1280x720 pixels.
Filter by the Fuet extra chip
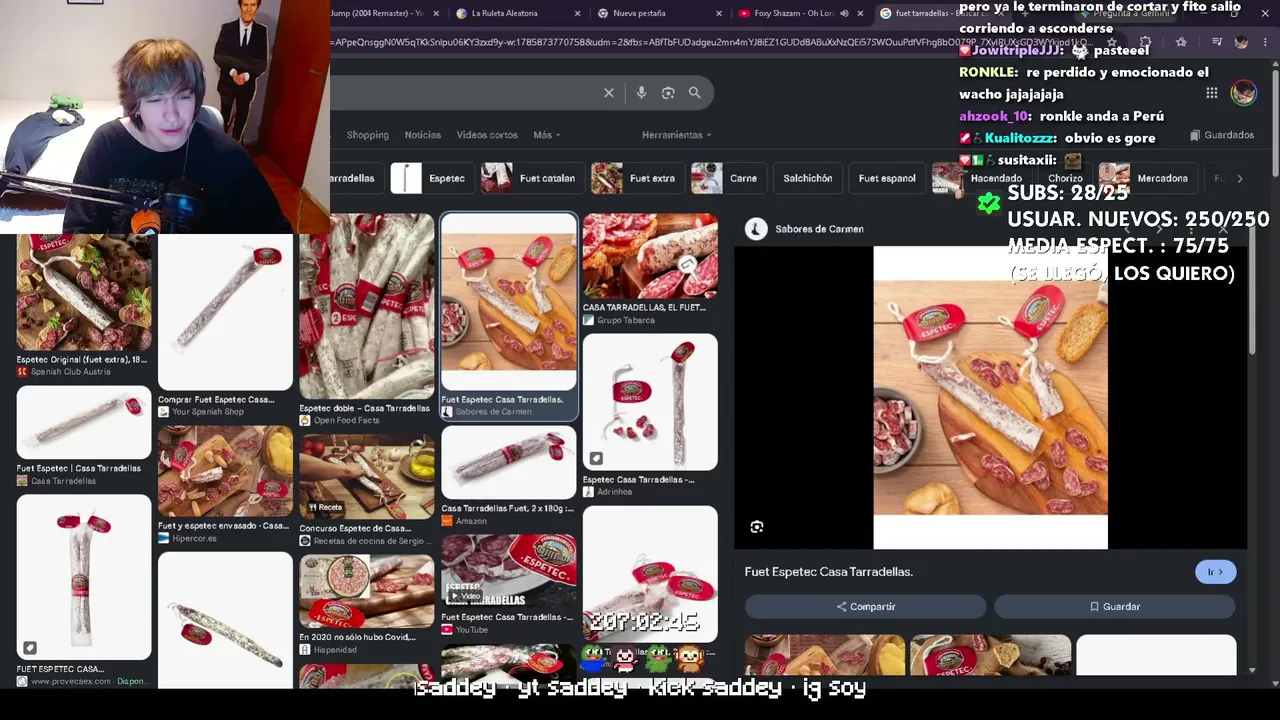pos(636,178)
